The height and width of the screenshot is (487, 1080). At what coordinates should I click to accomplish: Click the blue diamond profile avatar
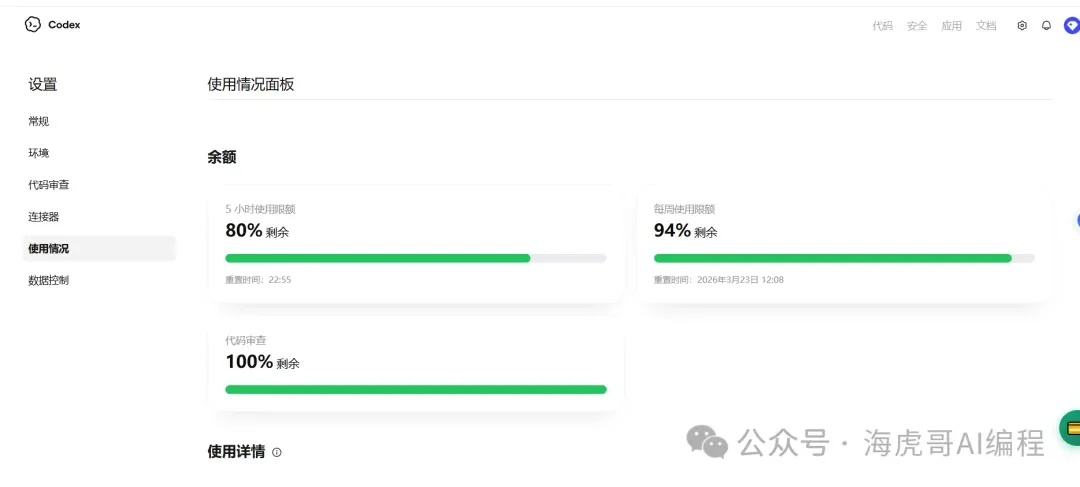tap(1071, 26)
